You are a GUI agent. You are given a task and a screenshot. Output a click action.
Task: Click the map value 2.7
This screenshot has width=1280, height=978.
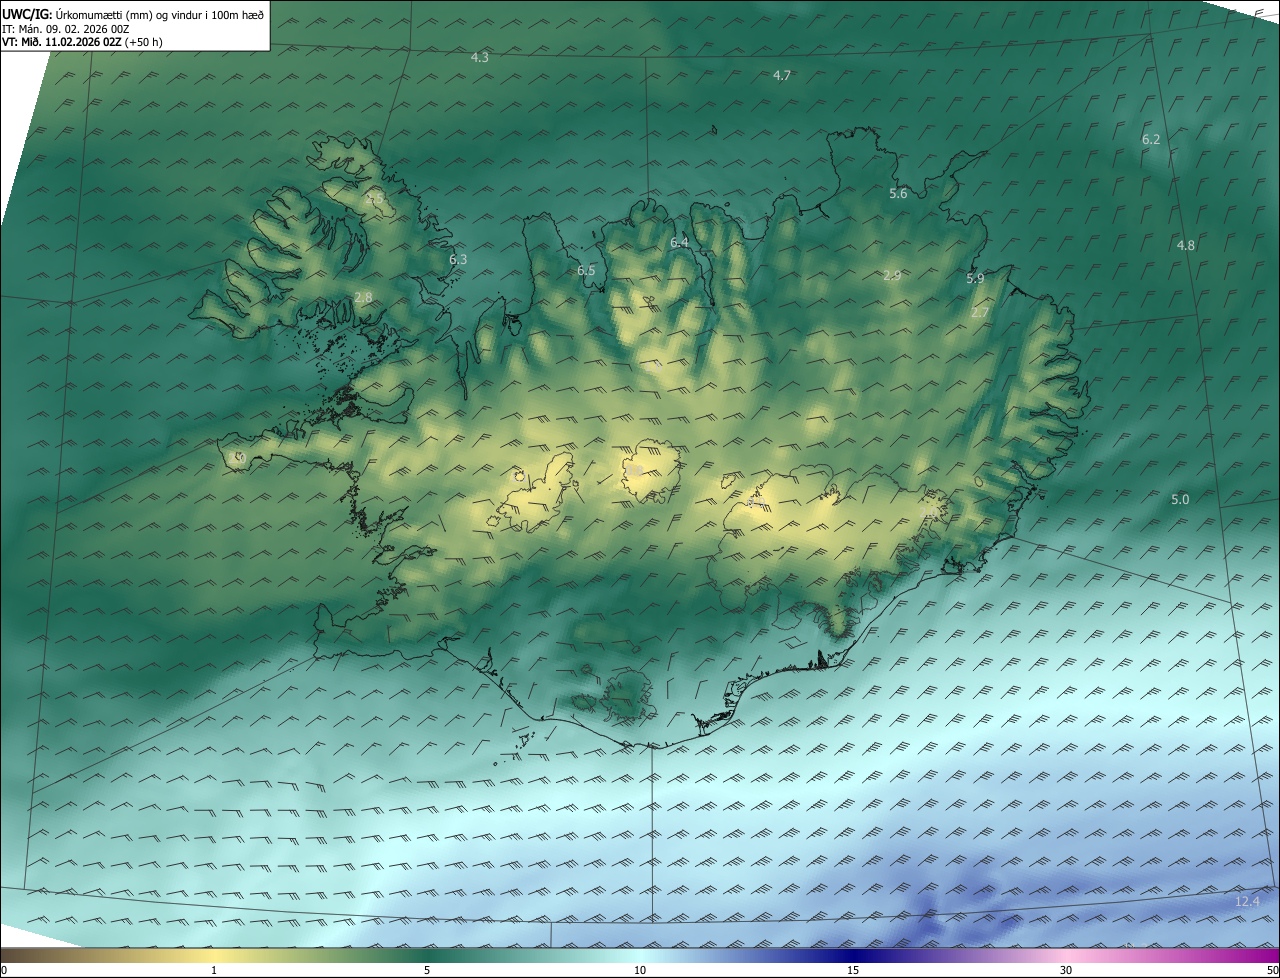tap(980, 313)
